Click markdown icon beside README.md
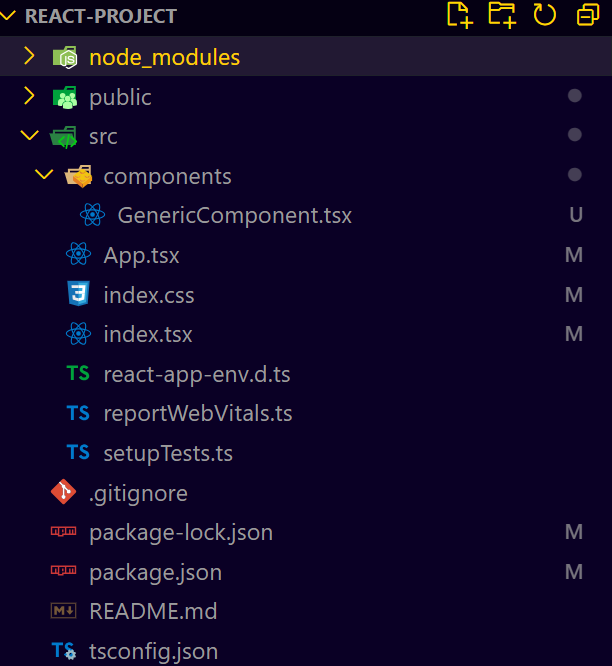The height and width of the screenshot is (666, 612). tap(64, 611)
